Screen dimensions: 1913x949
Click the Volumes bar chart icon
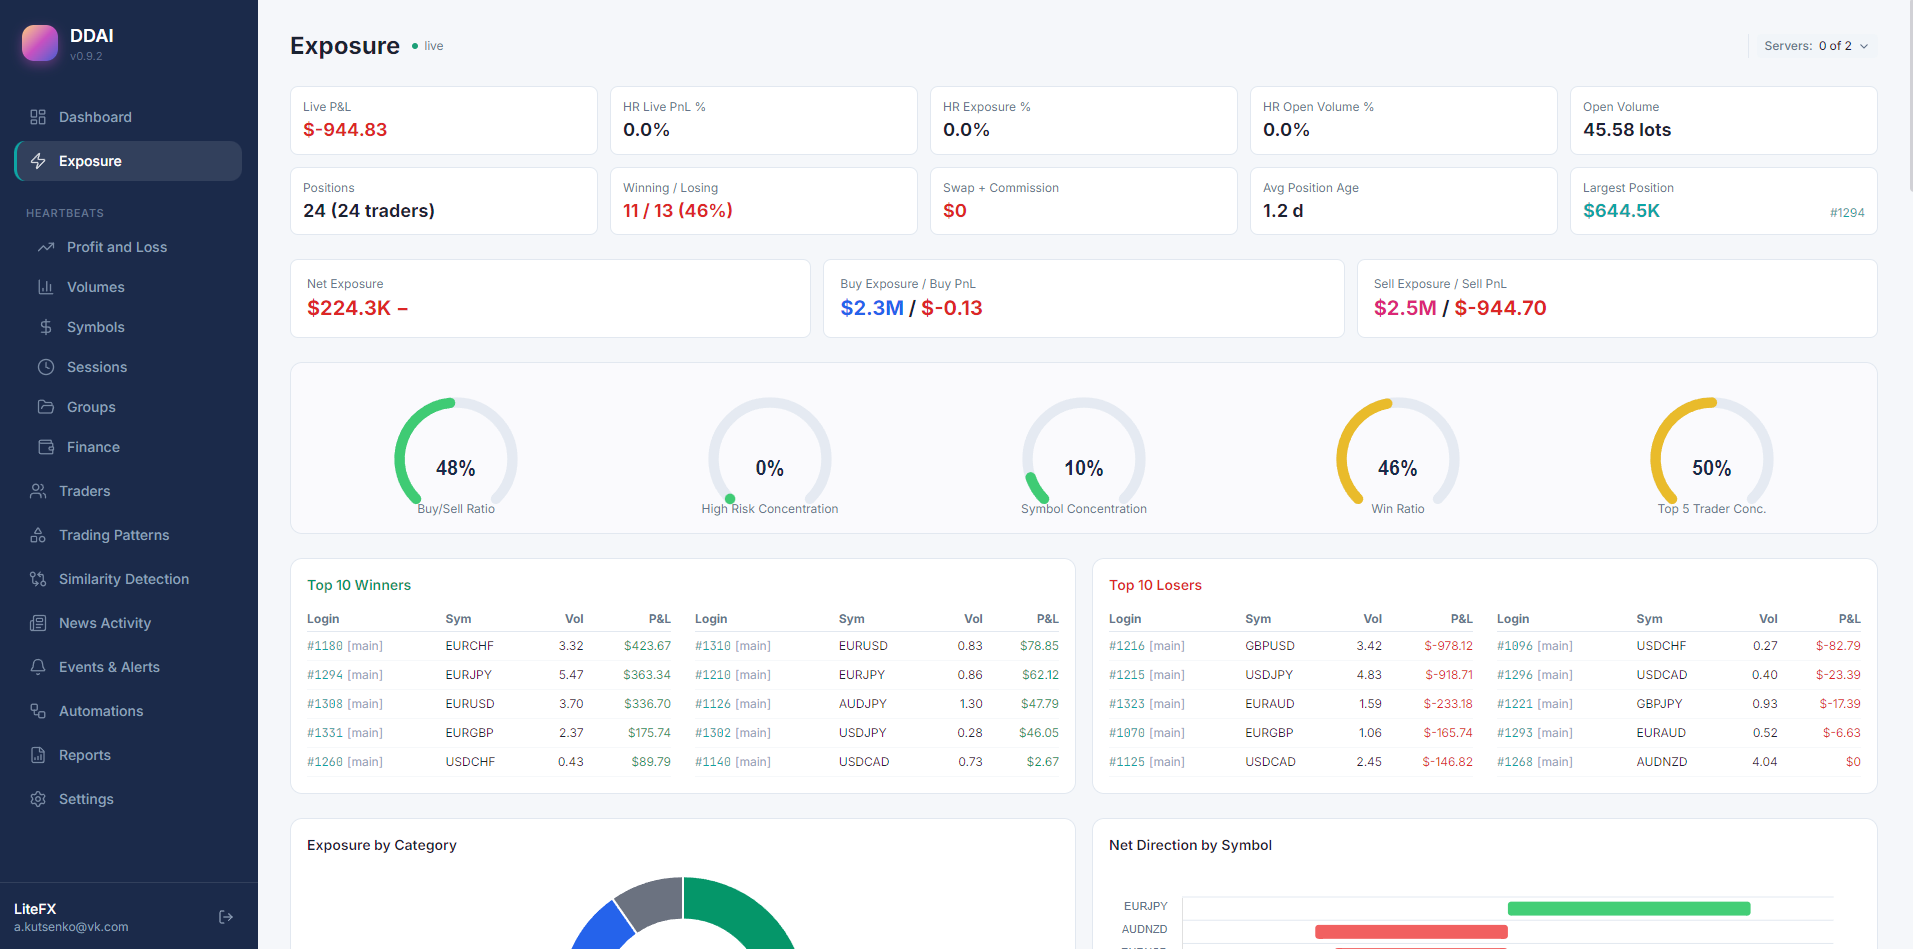46,287
